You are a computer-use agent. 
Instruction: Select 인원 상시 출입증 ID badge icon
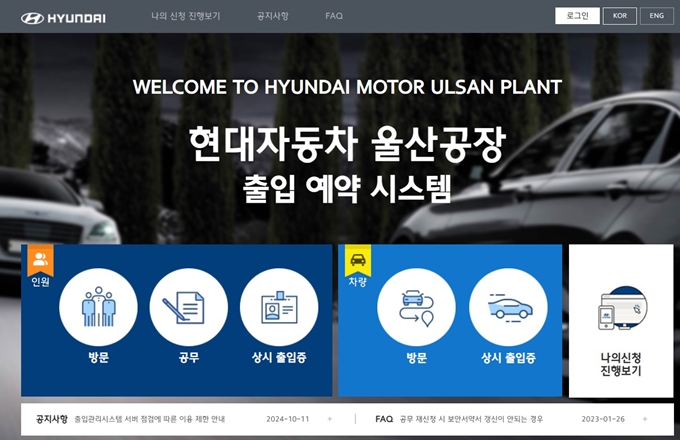pos(279,307)
